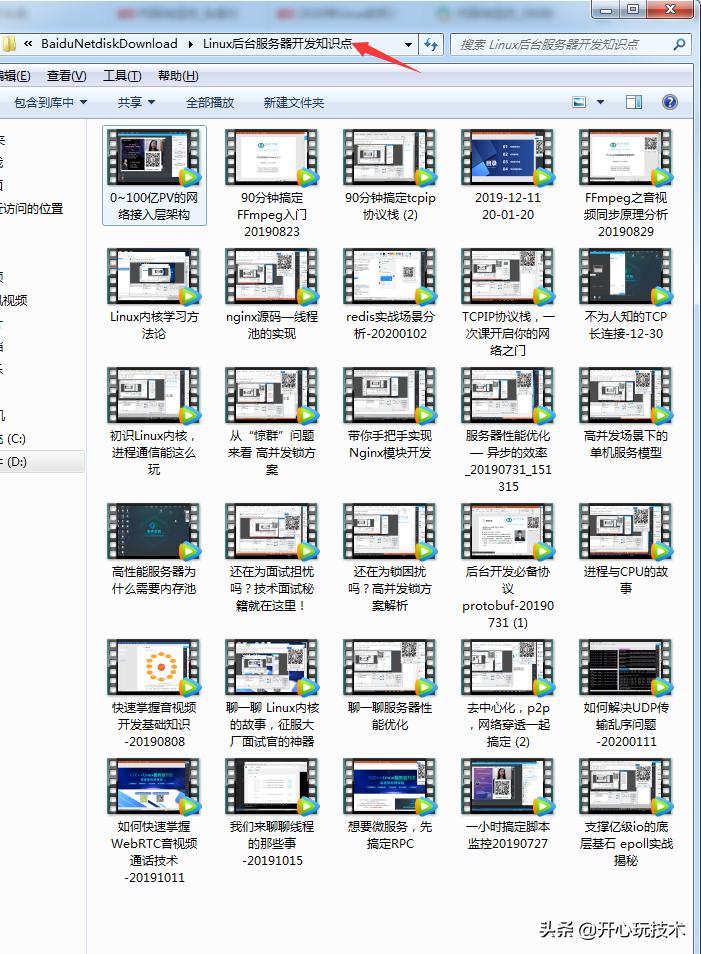The image size is (701, 954).
Task: Select the TCPIP协议栈，一次课开启你的网络之门 video
Action: click(x=508, y=302)
